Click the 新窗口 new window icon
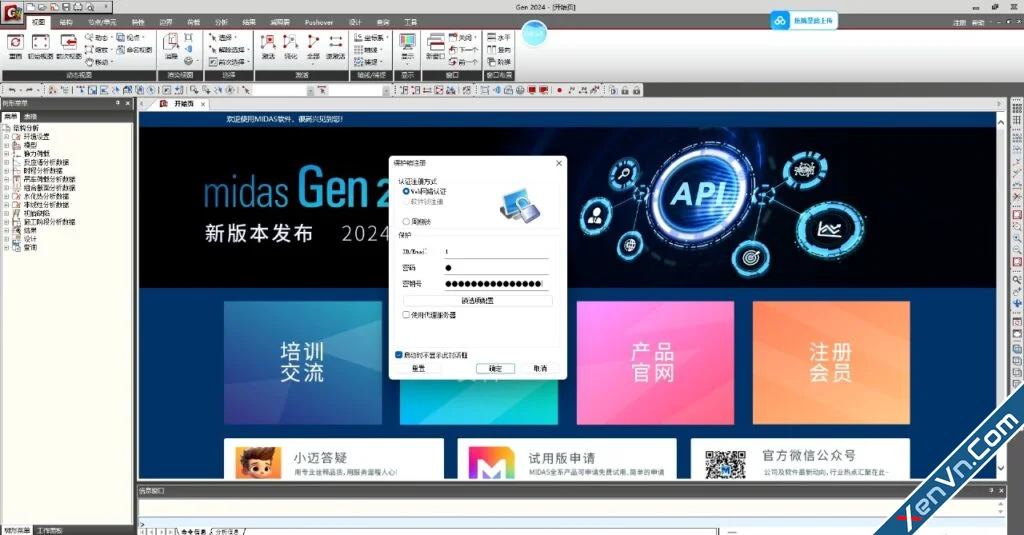1024x535 pixels. pyautogui.click(x=436, y=43)
